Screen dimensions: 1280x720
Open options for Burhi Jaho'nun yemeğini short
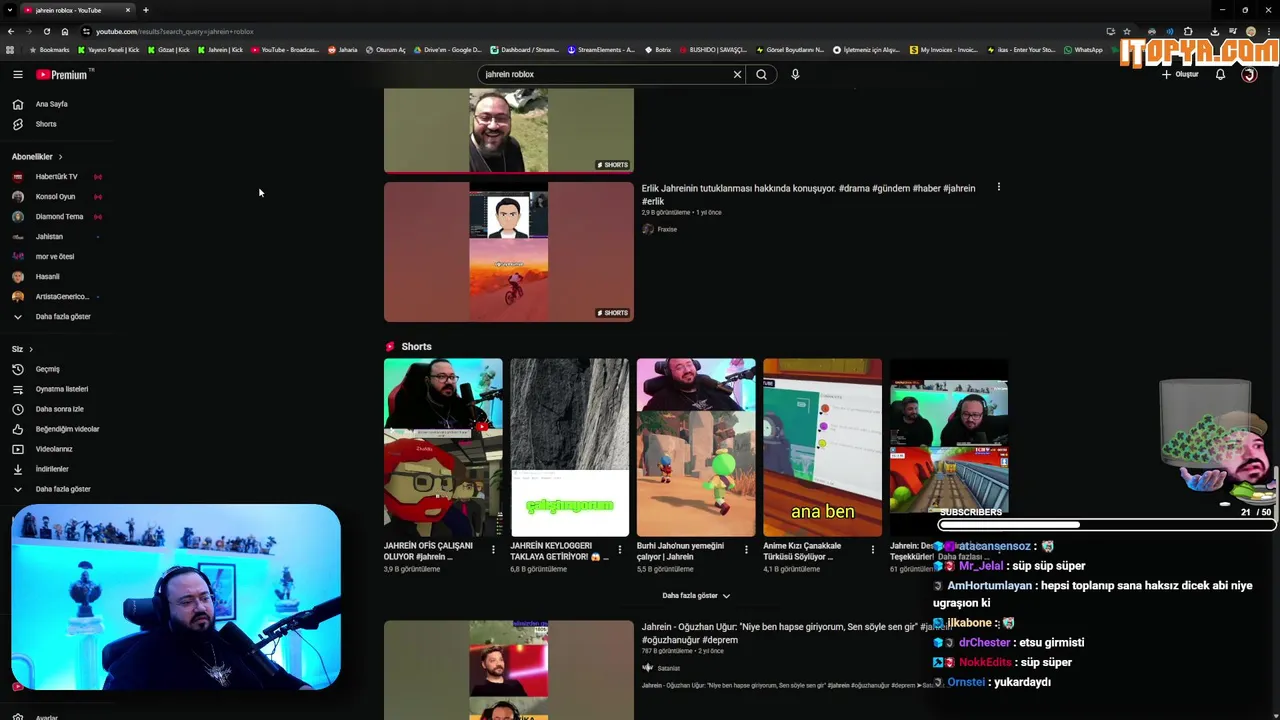click(x=746, y=549)
